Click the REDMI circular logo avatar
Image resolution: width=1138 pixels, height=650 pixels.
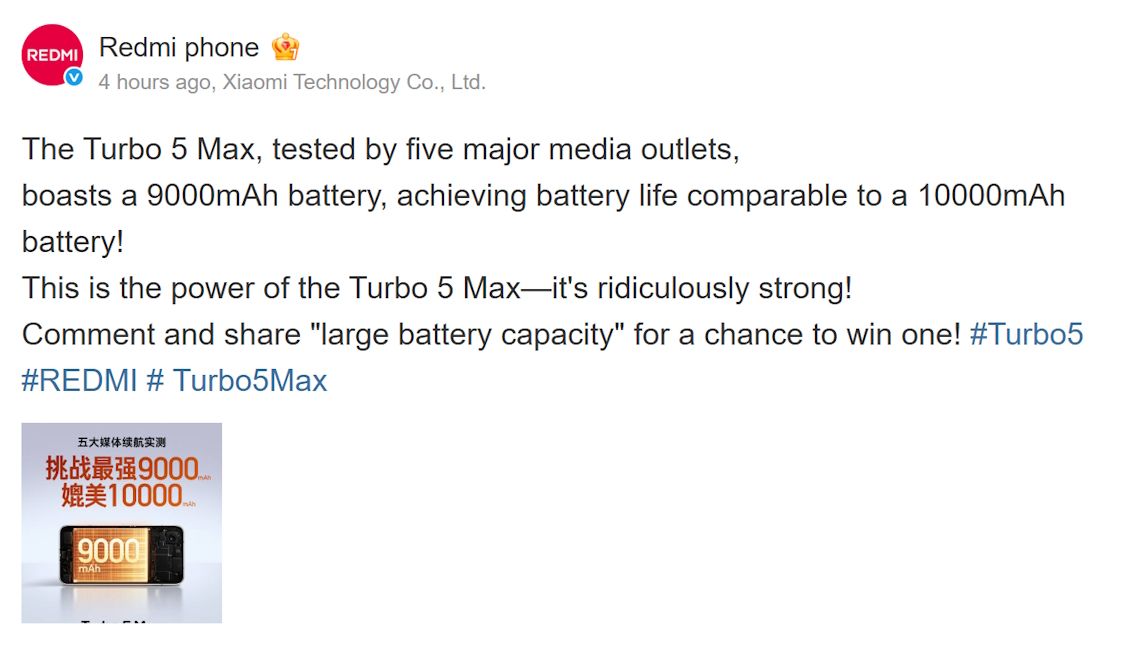(51, 55)
